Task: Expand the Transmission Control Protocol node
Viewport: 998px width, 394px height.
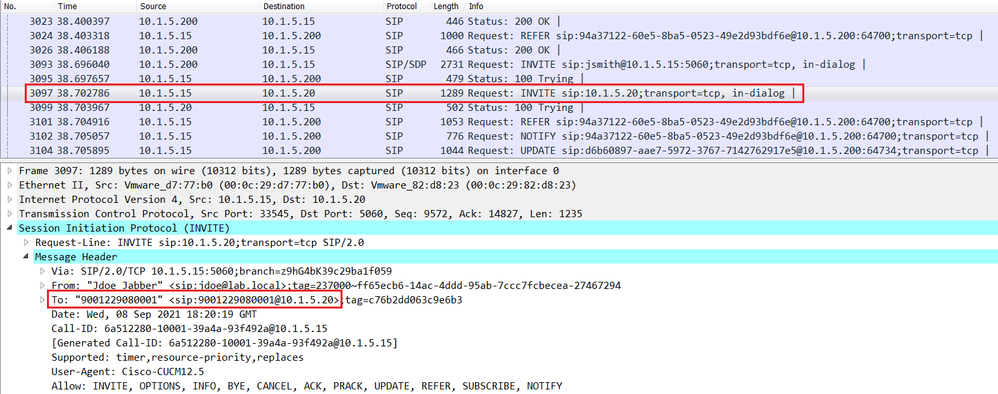Action: (x=10, y=214)
